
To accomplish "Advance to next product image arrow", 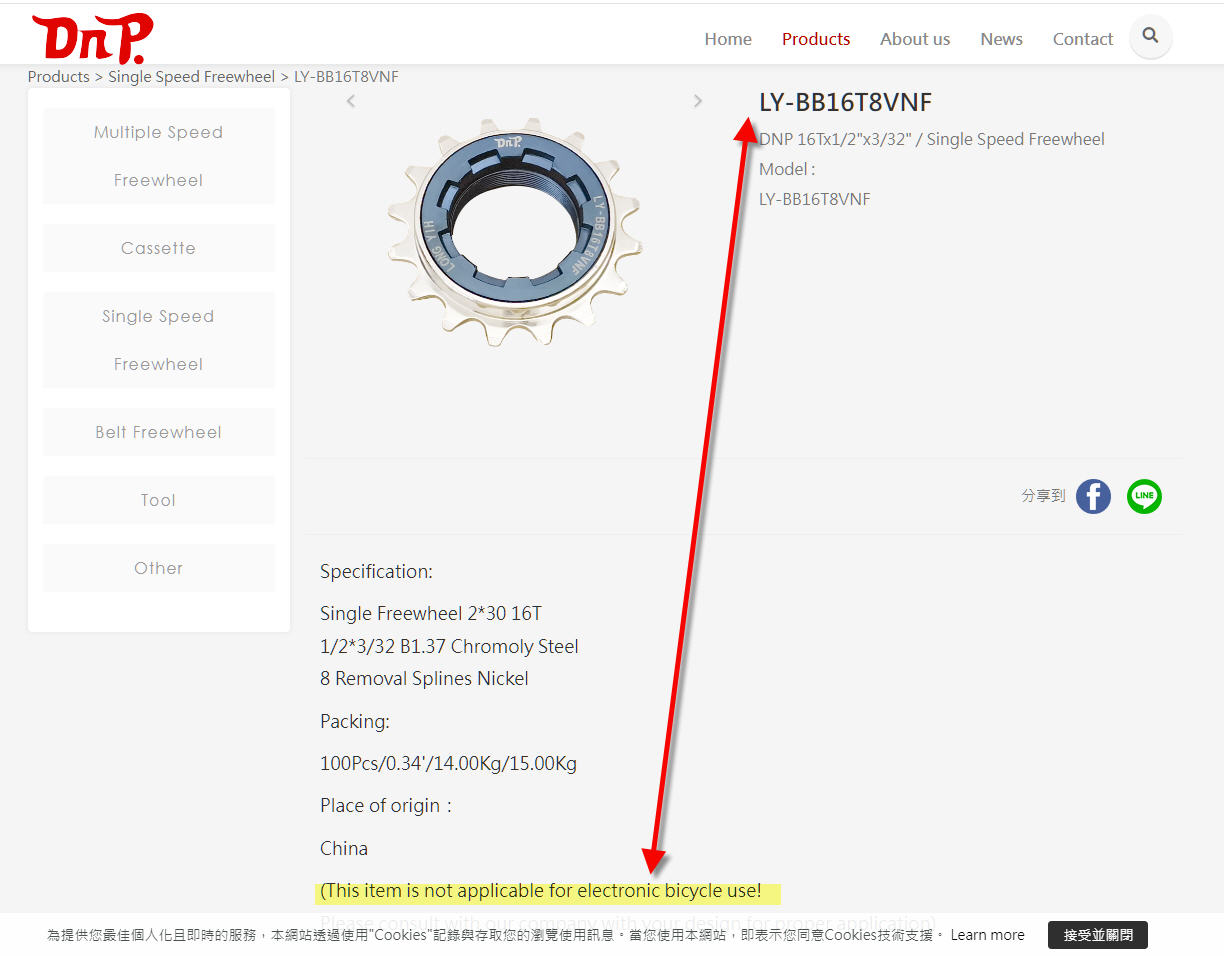I will tap(698, 101).
